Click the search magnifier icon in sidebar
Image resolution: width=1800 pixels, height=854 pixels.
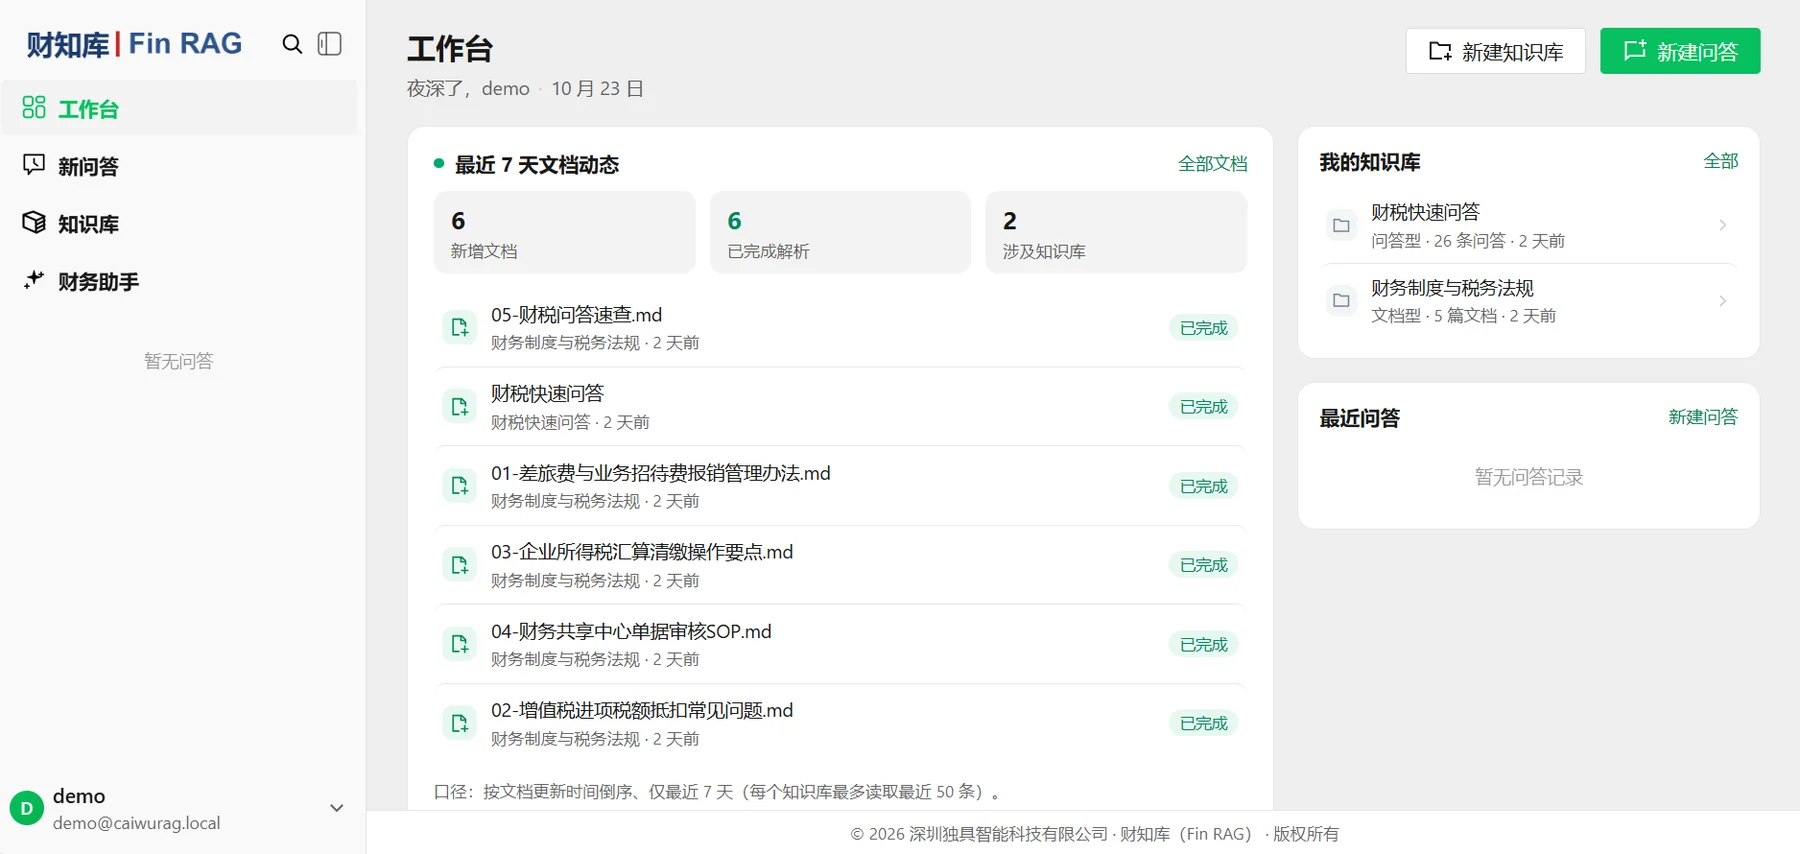point(292,44)
